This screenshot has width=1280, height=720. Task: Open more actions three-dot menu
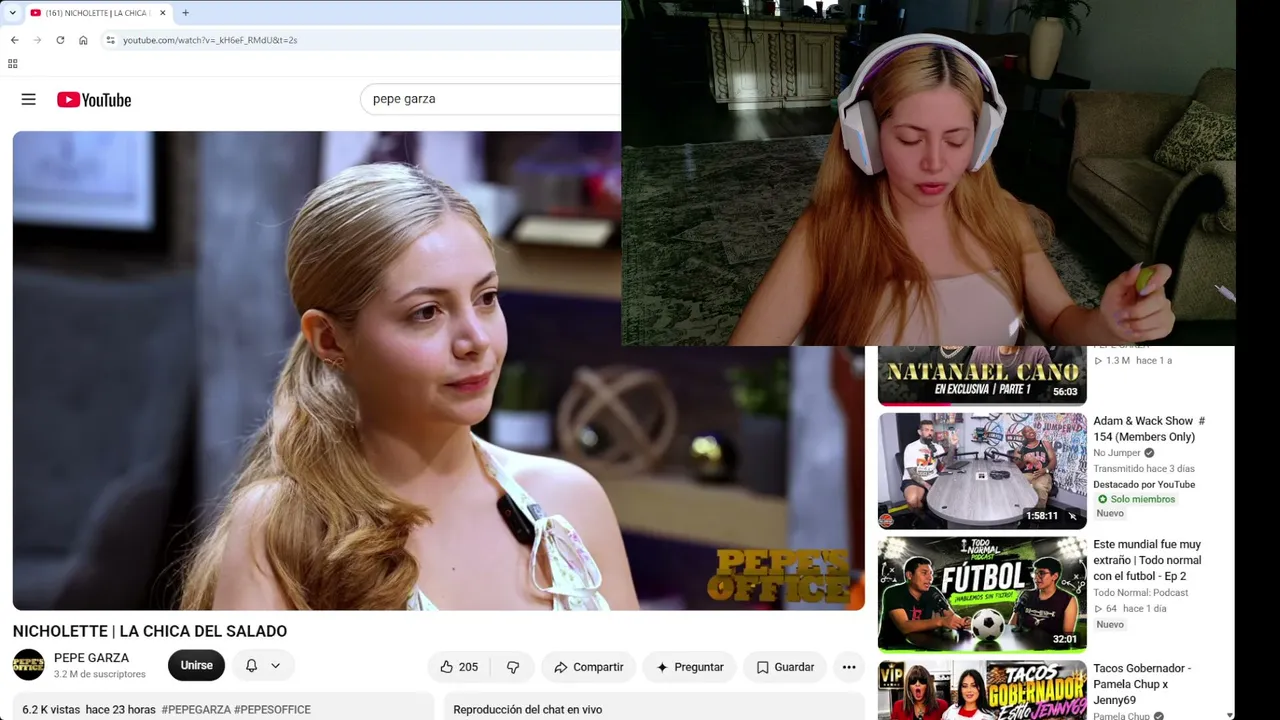click(x=849, y=667)
